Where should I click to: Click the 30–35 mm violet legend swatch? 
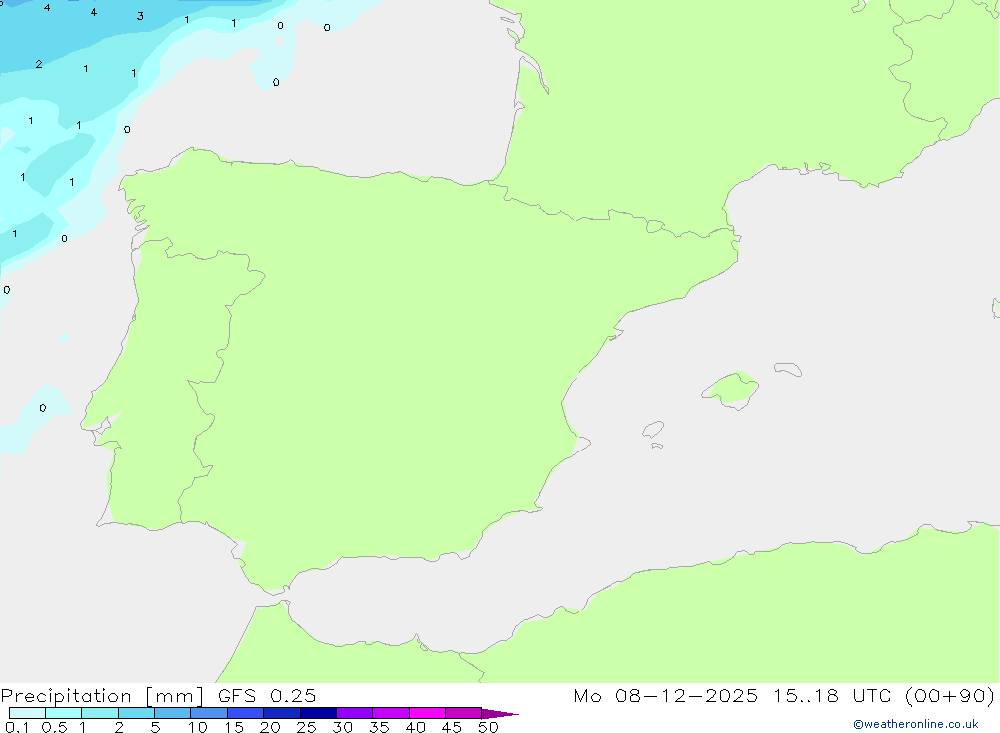click(354, 713)
